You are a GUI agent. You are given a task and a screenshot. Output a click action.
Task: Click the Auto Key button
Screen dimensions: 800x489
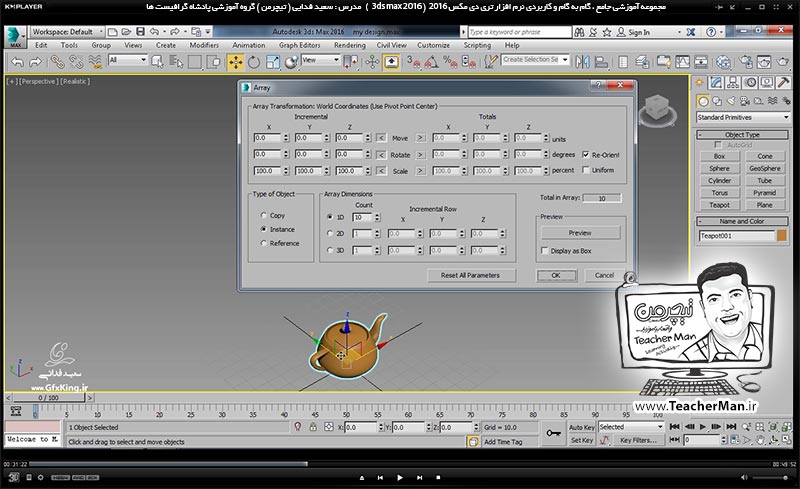pos(582,427)
